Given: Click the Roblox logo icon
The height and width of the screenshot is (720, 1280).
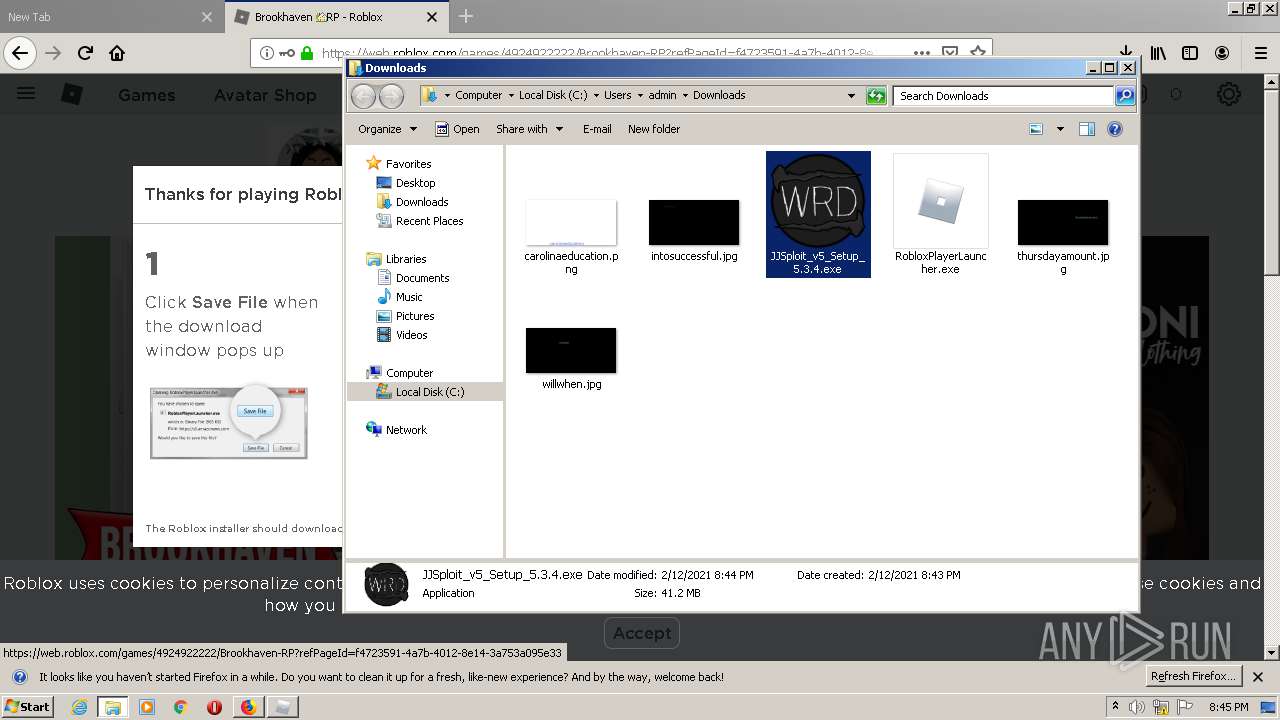Looking at the screenshot, I should tap(72, 94).
